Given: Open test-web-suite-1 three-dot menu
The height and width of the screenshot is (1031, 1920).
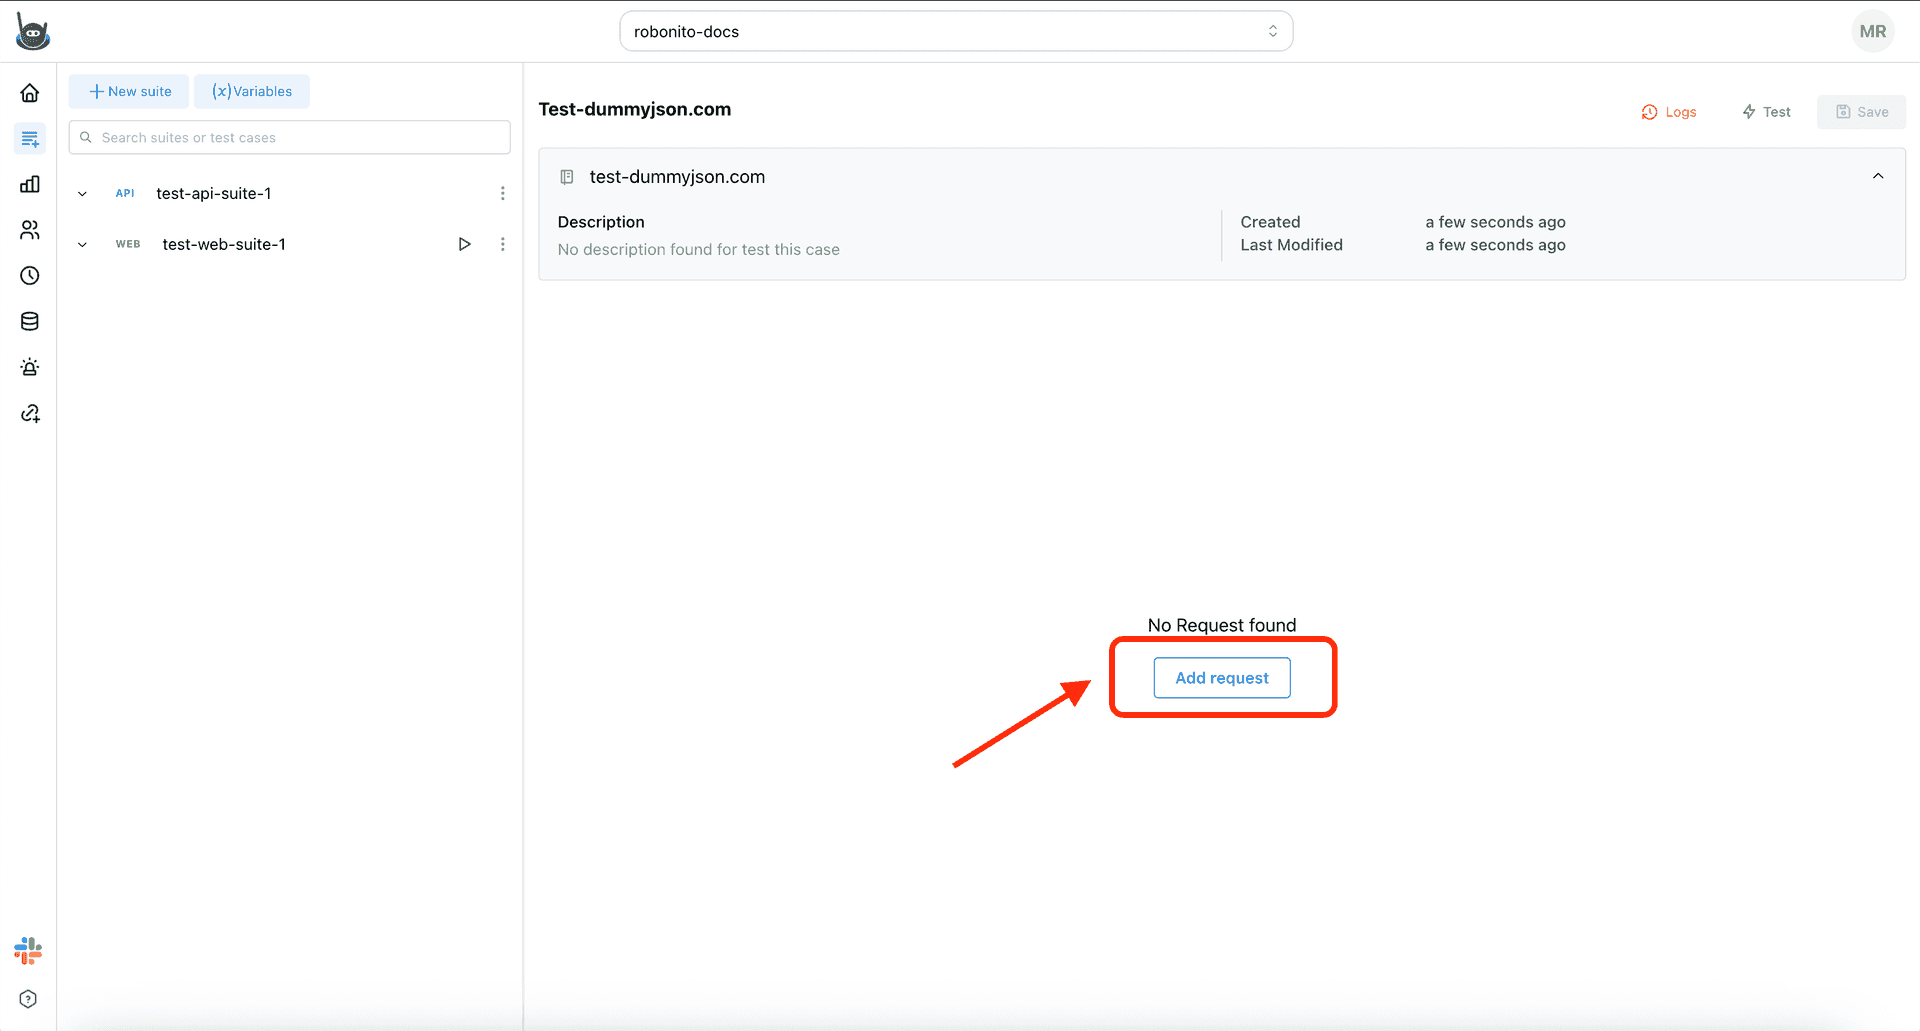Looking at the screenshot, I should pyautogui.click(x=502, y=244).
